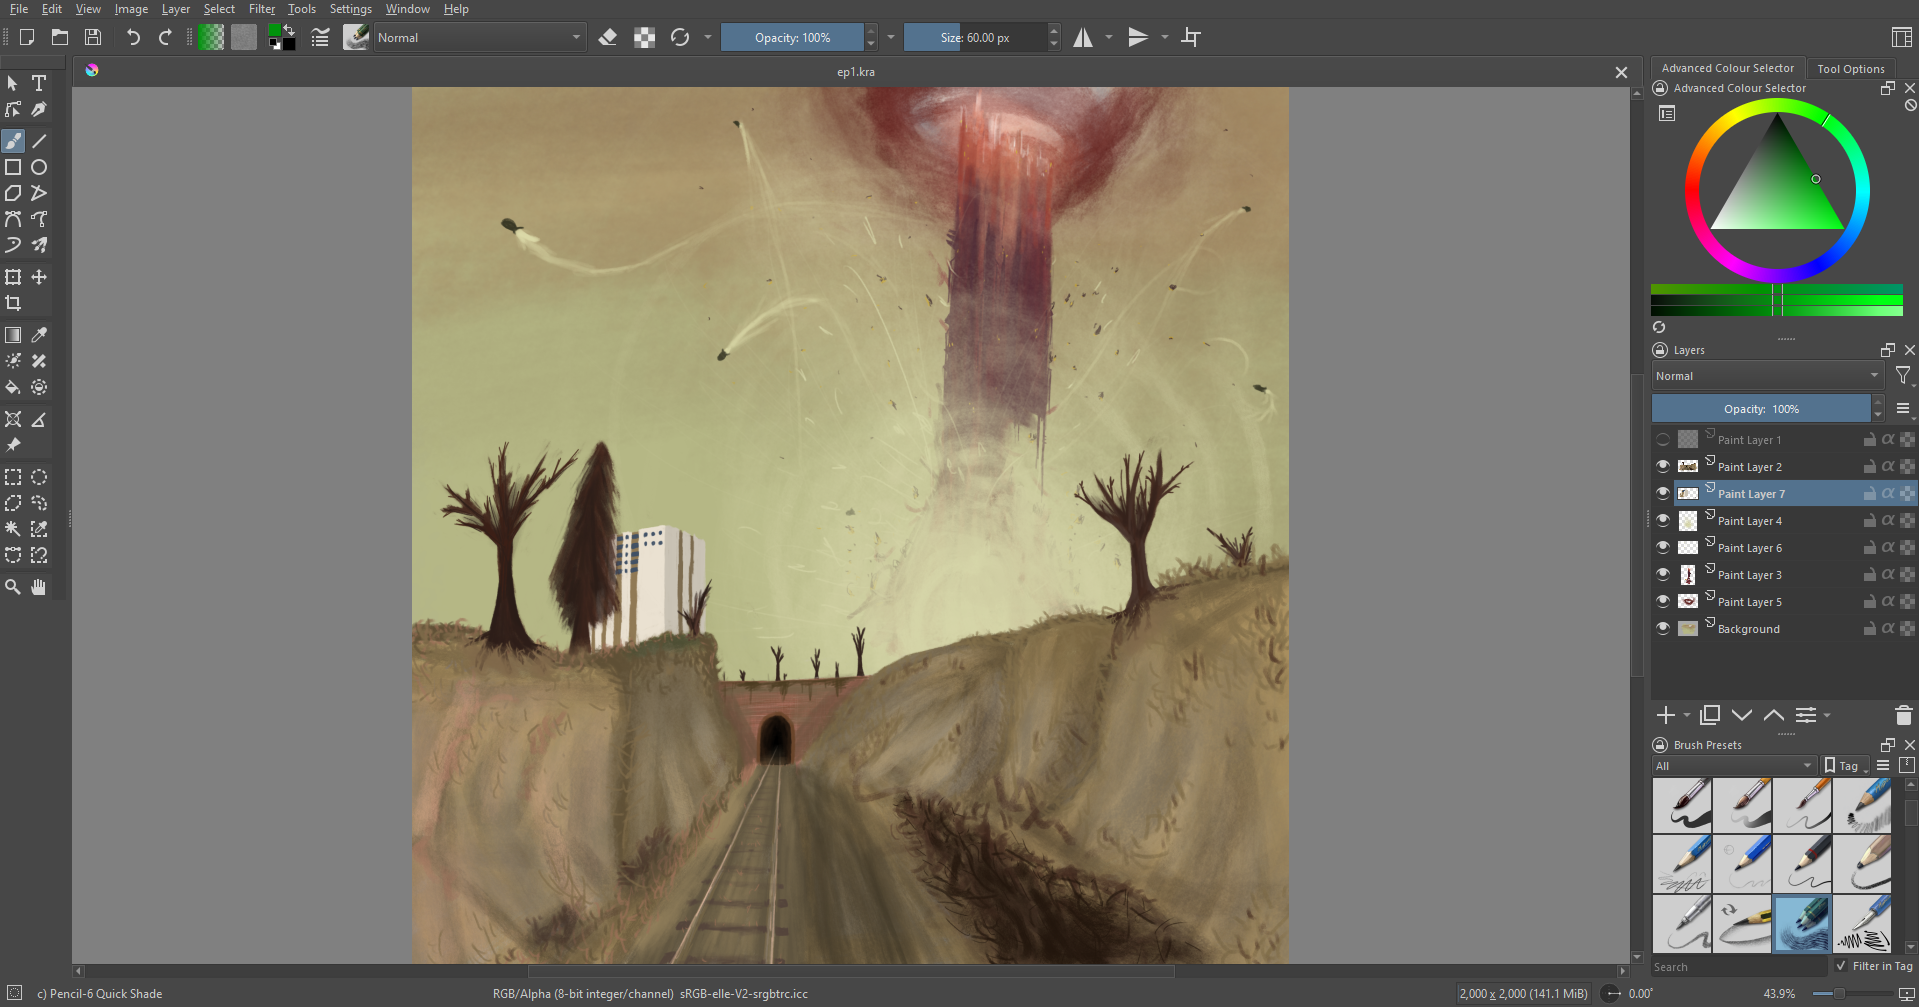Open layer filter funnel menu
The image size is (1919, 1007).
coord(1903,376)
